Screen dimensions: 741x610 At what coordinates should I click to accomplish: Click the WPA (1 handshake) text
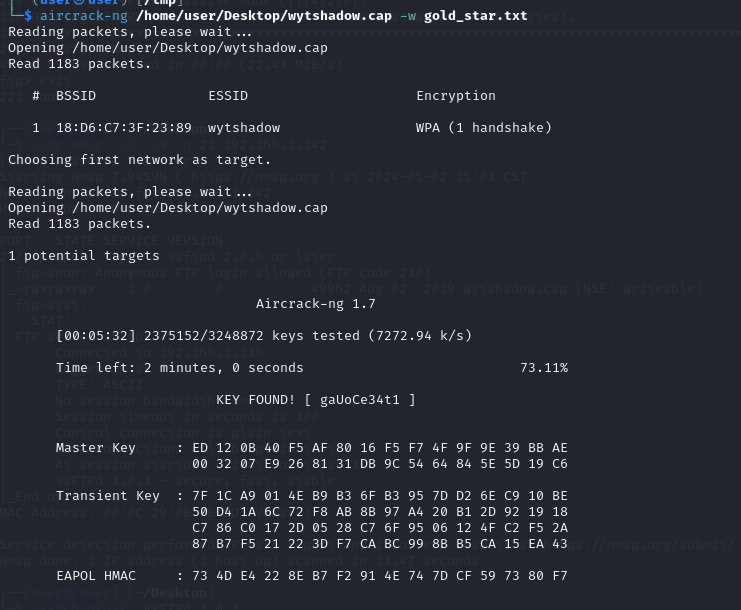pyautogui.click(x=483, y=128)
